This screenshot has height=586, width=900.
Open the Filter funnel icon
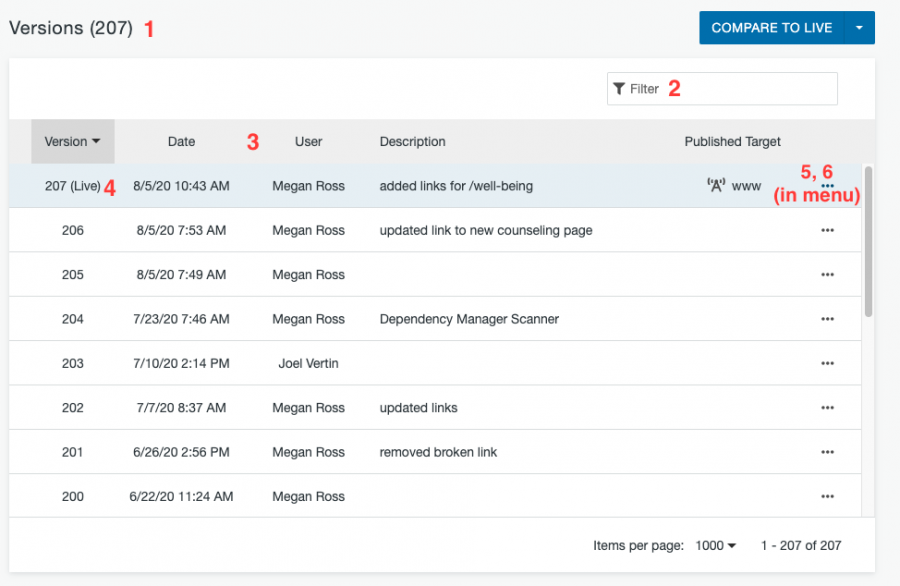[x=620, y=88]
